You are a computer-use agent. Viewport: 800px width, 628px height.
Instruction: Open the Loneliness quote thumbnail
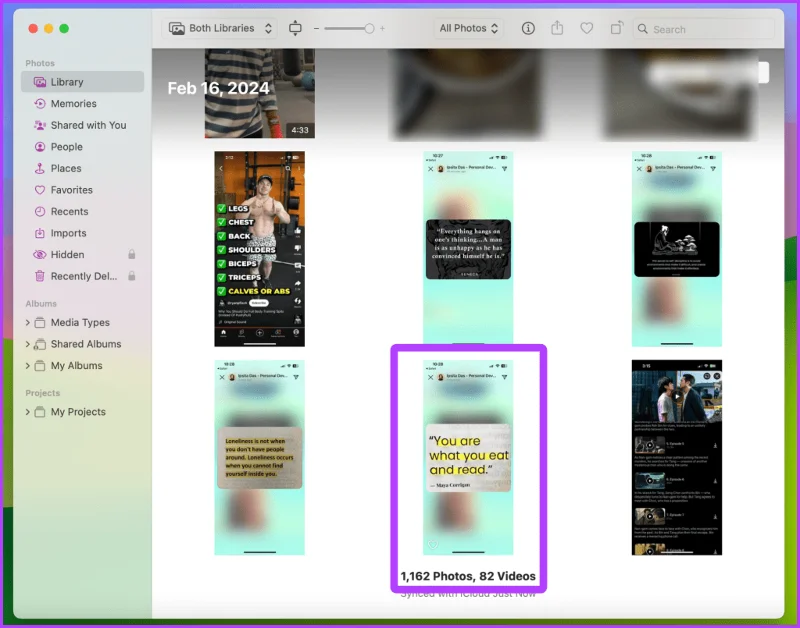[260, 458]
